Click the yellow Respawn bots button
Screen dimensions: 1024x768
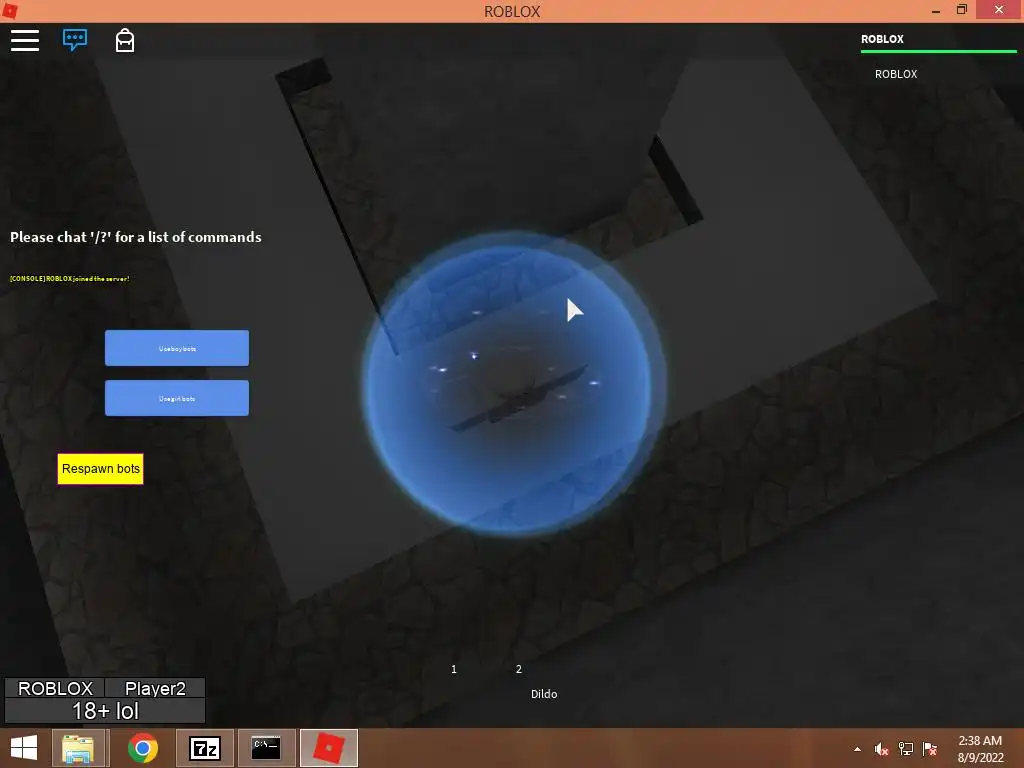point(101,469)
